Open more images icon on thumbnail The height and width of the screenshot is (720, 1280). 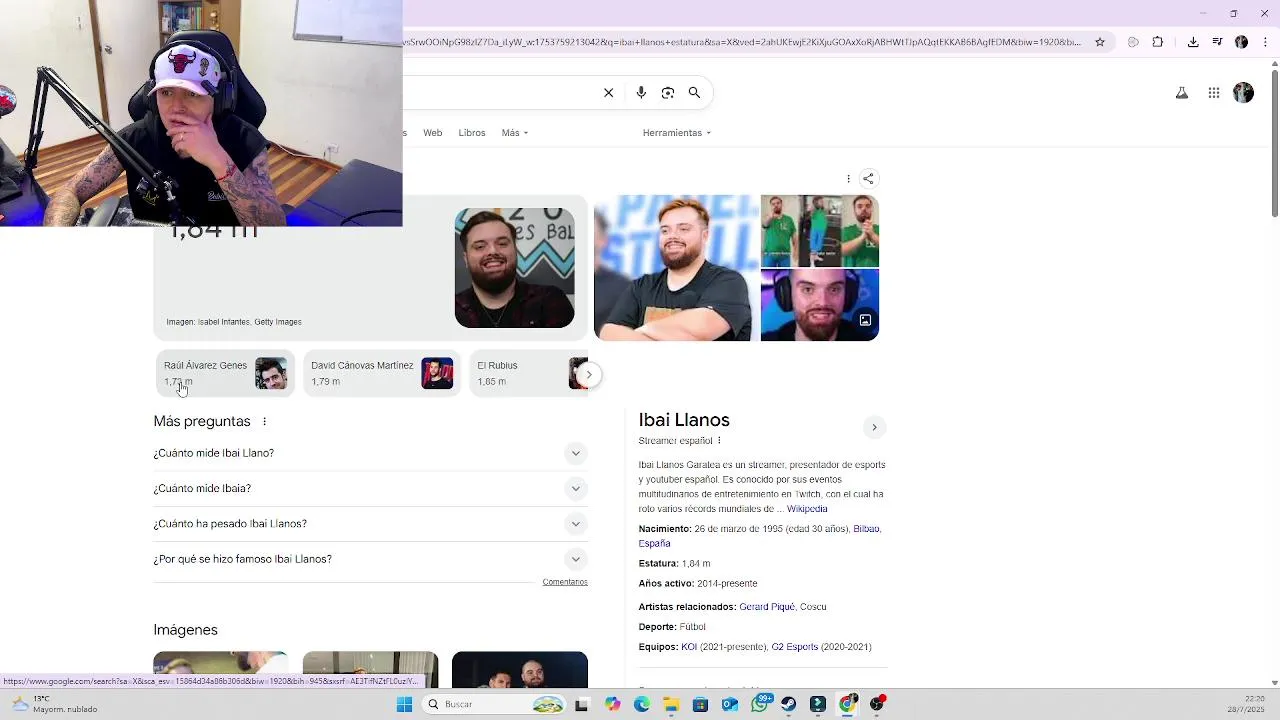[x=865, y=320]
